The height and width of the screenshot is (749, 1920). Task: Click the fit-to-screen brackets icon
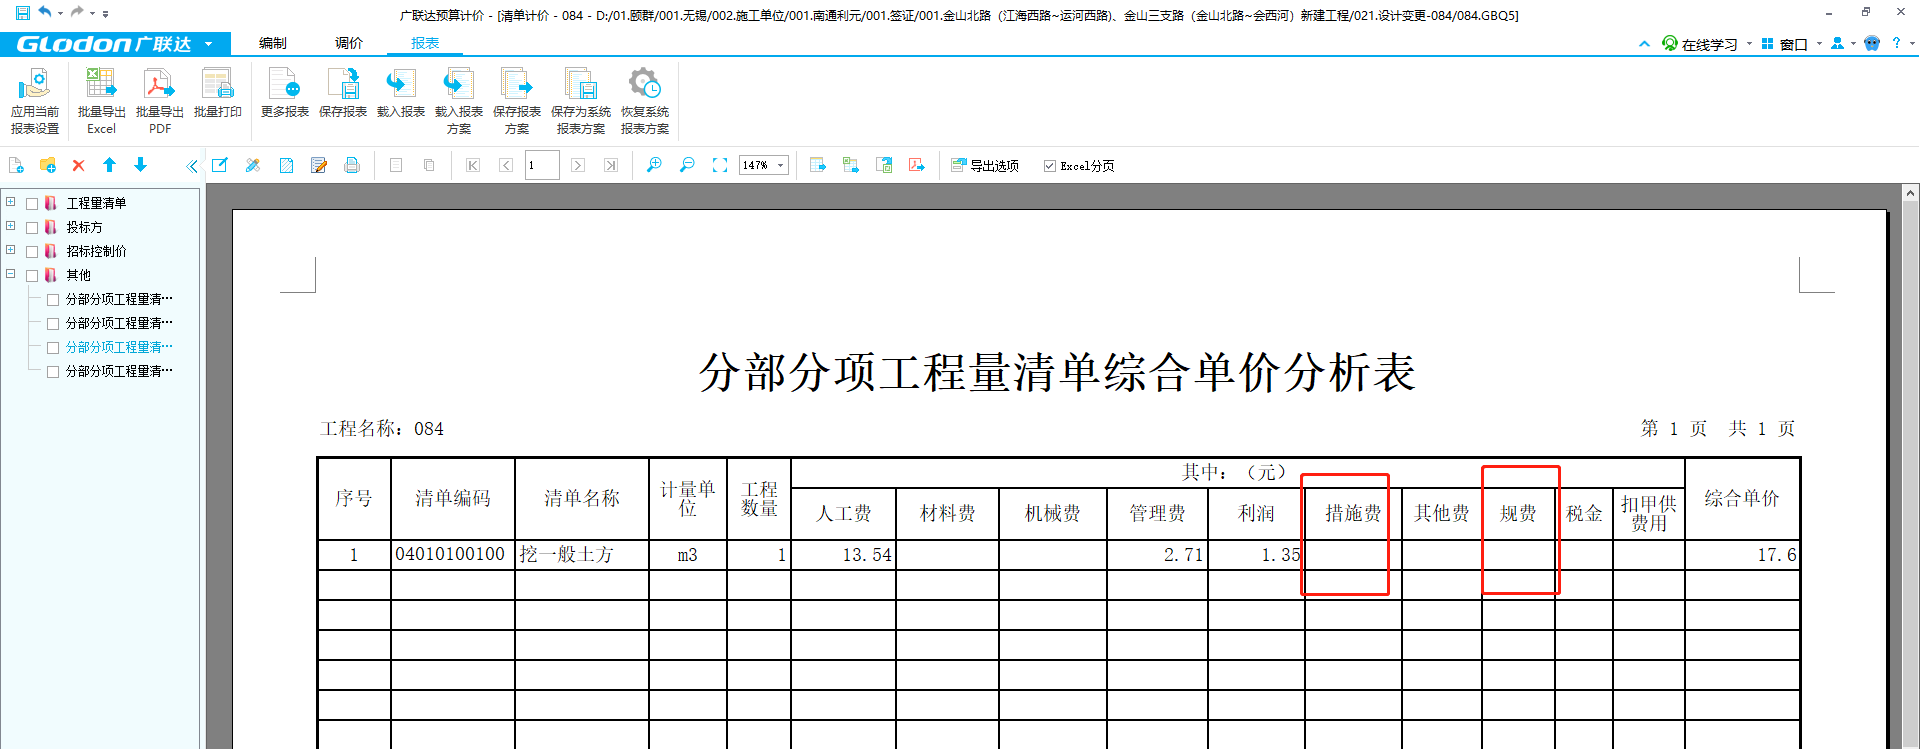pos(720,165)
